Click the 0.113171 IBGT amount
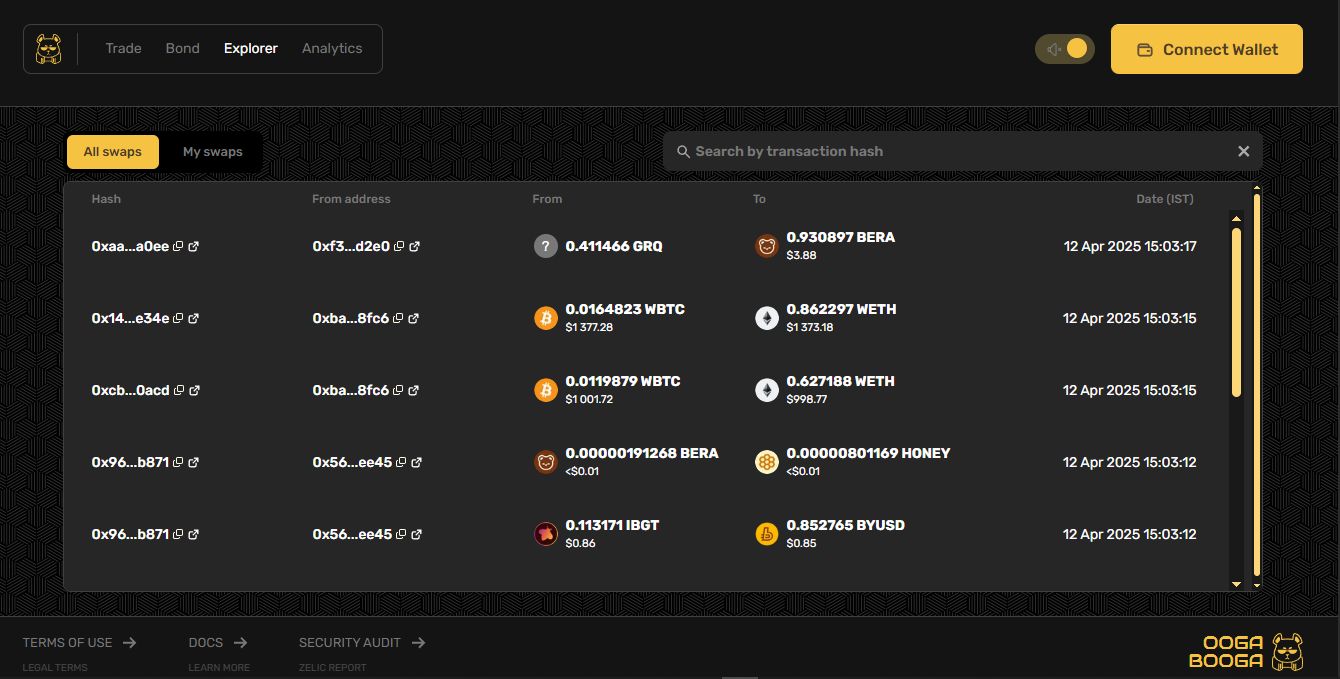This screenshot has width=1340, height=679. (612, 525)
